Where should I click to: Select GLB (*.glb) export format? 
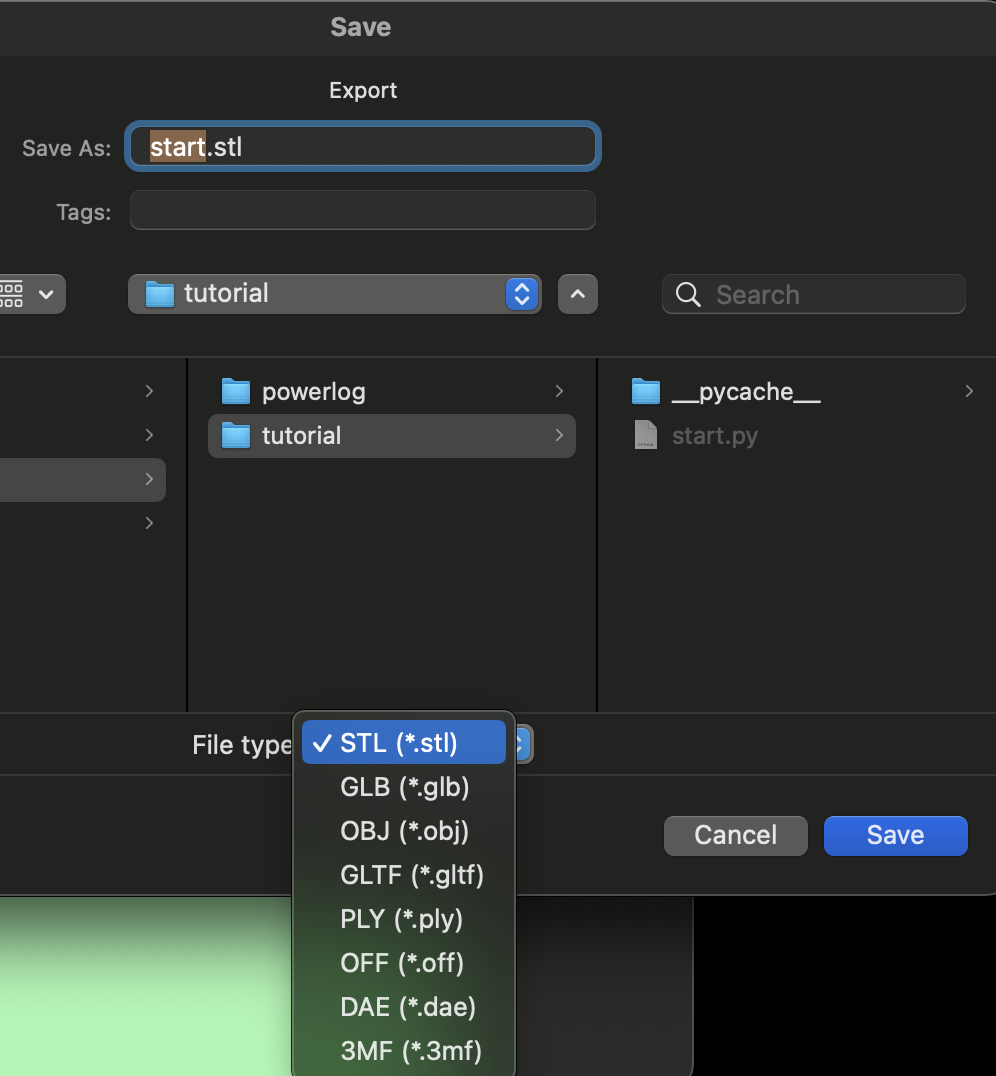(403, 787)
